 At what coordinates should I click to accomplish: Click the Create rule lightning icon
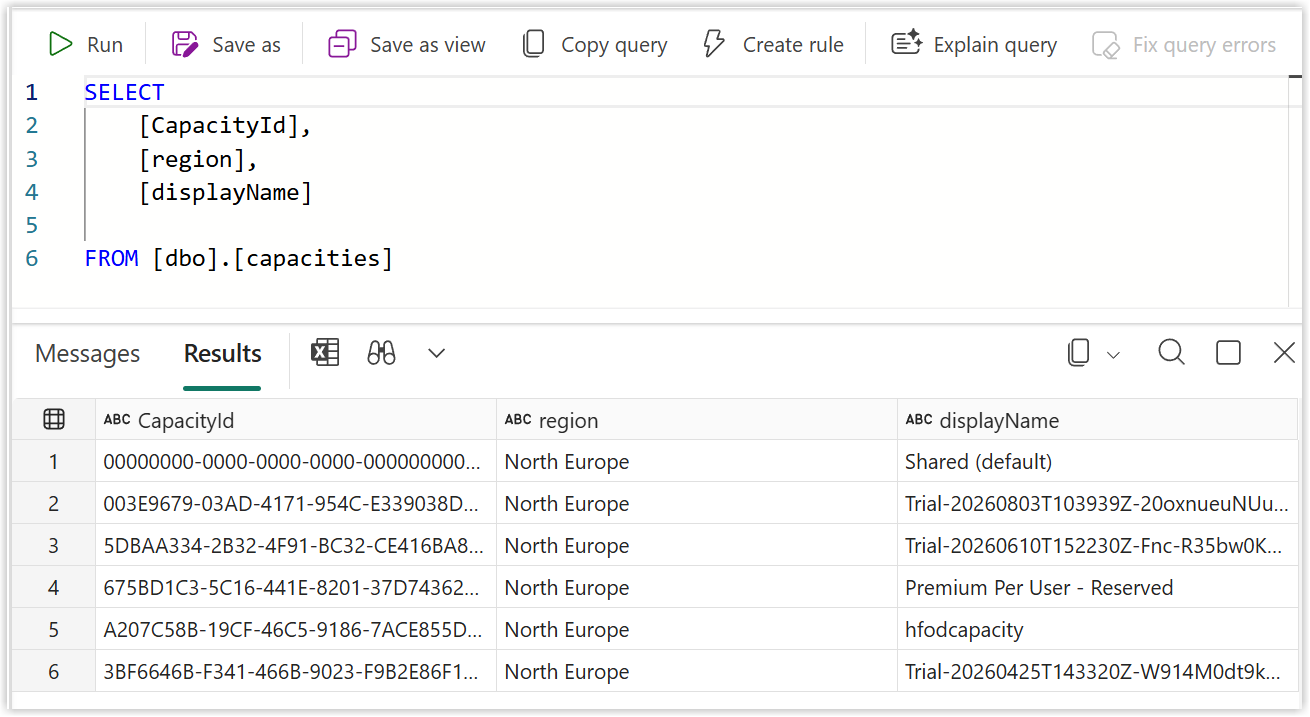pyautogui.click(x=714, y=44)
